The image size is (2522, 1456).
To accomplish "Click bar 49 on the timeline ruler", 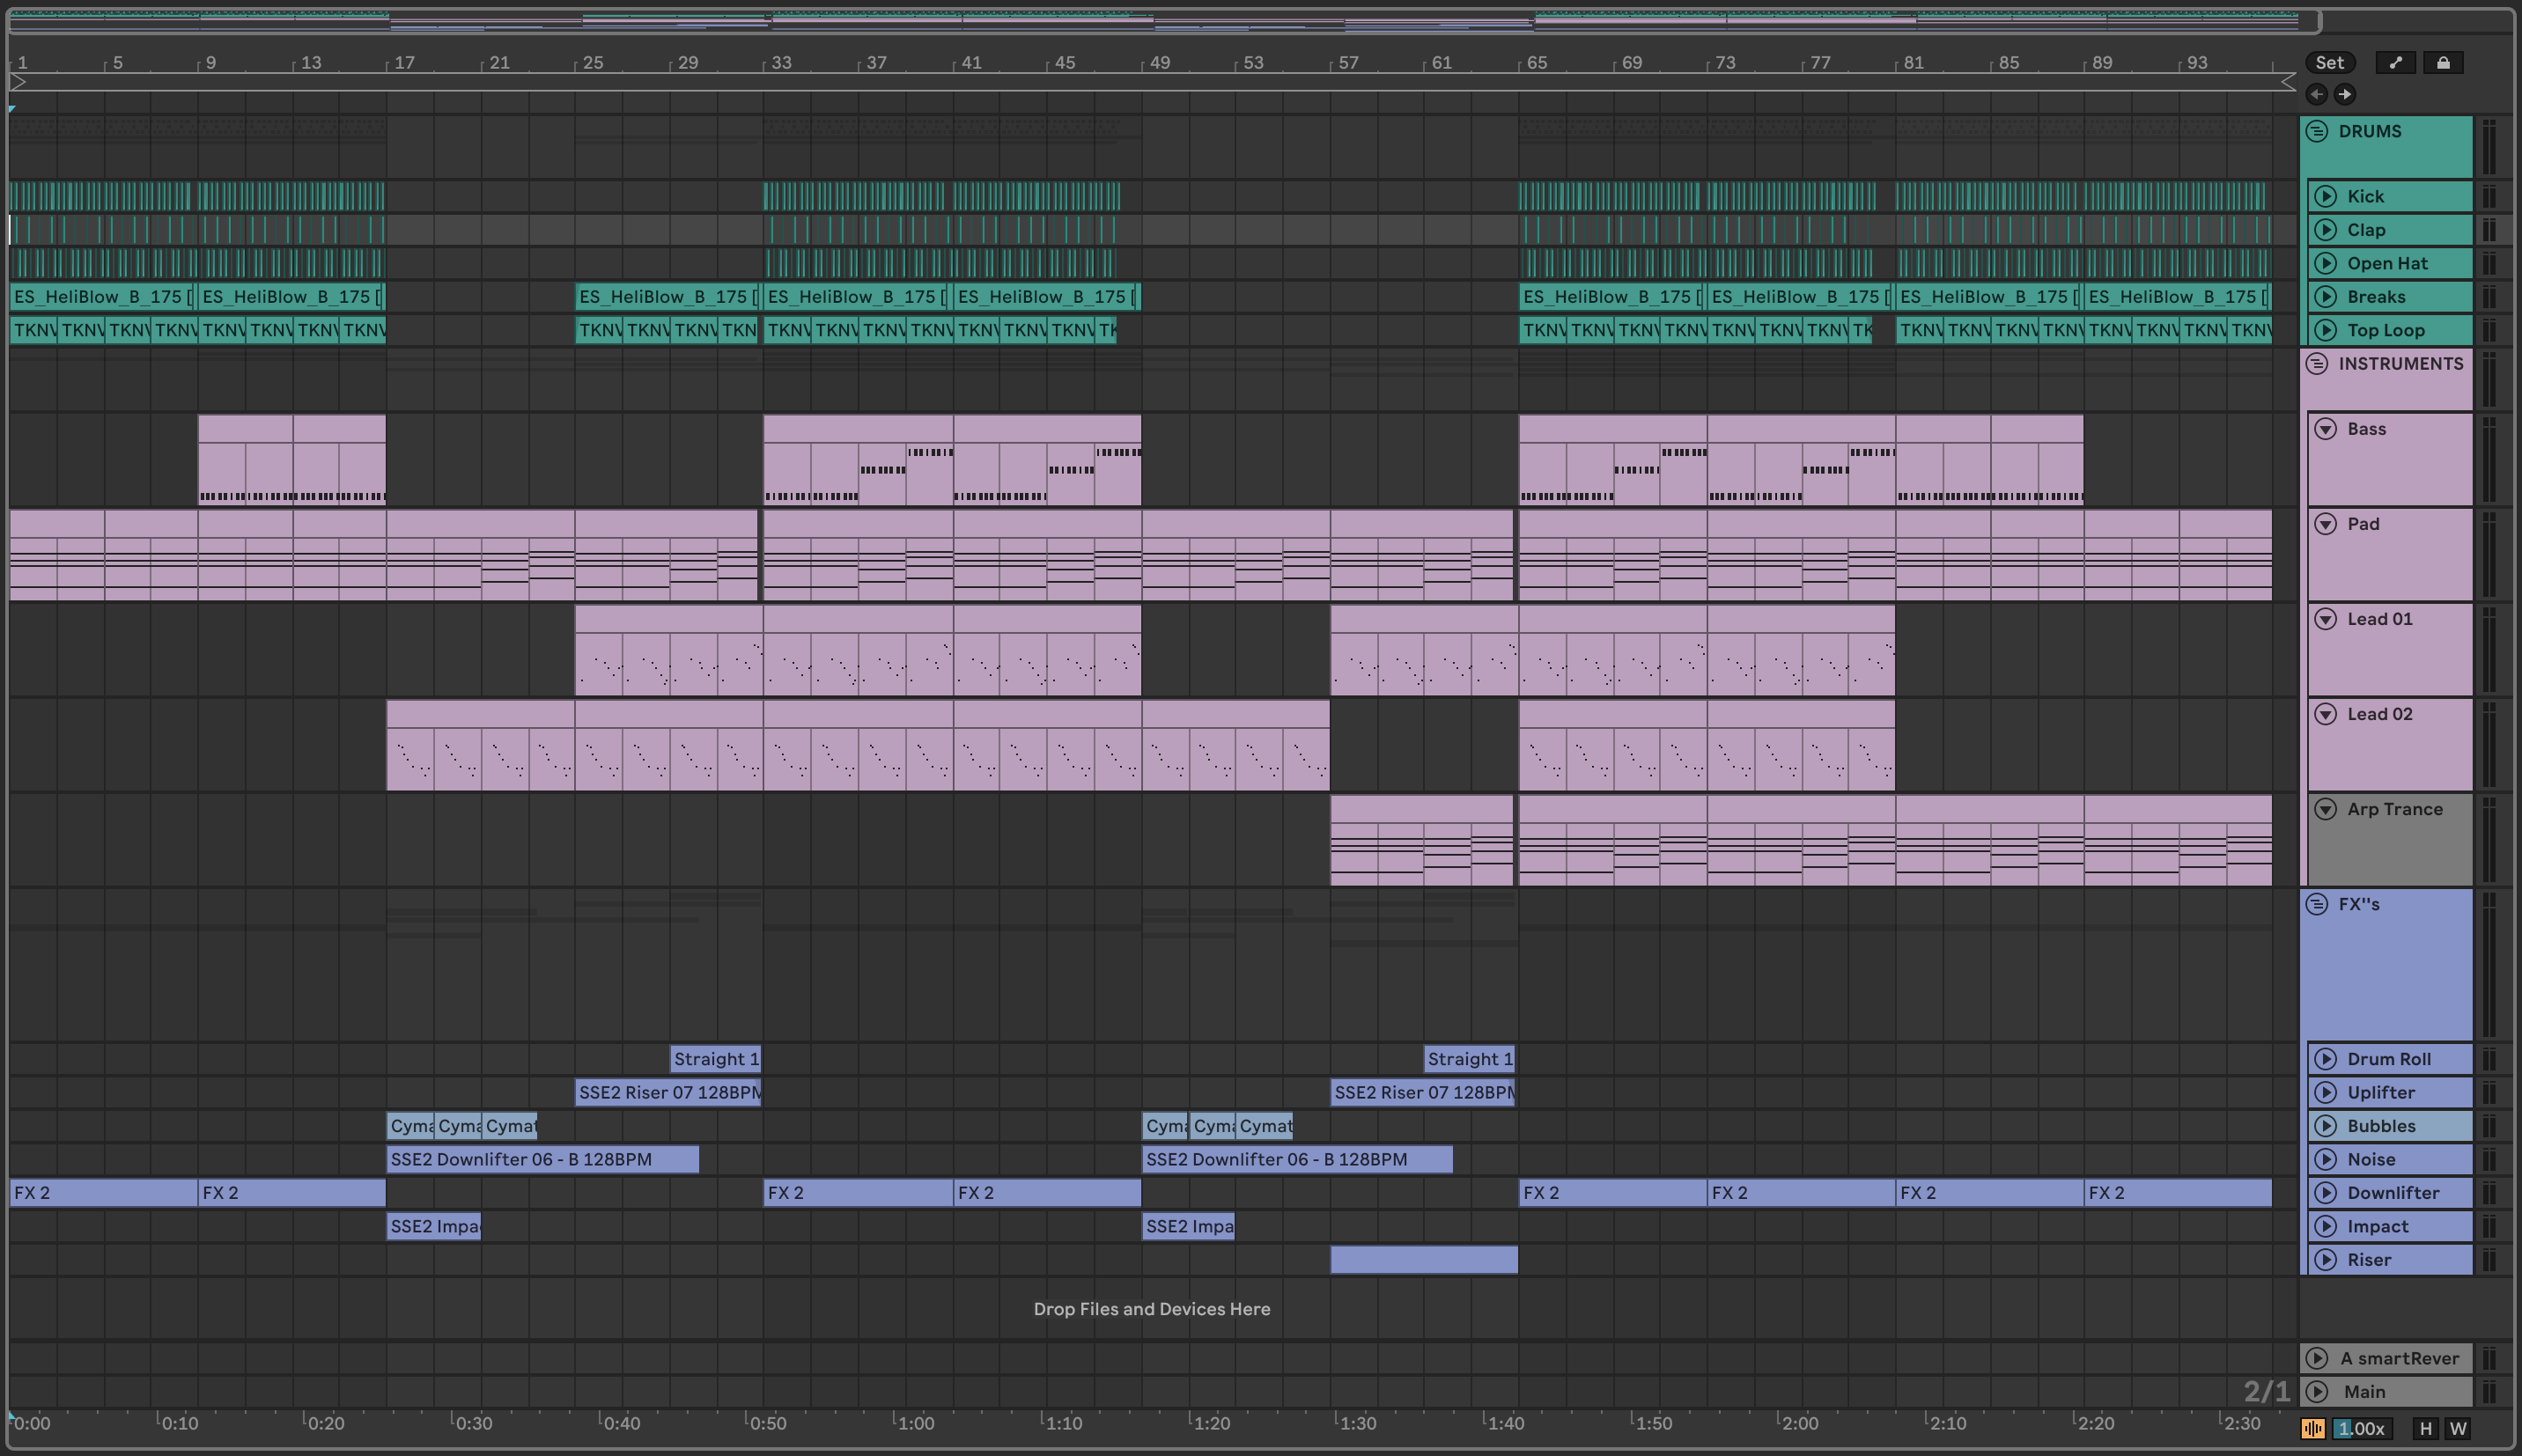I will 1158,63.
